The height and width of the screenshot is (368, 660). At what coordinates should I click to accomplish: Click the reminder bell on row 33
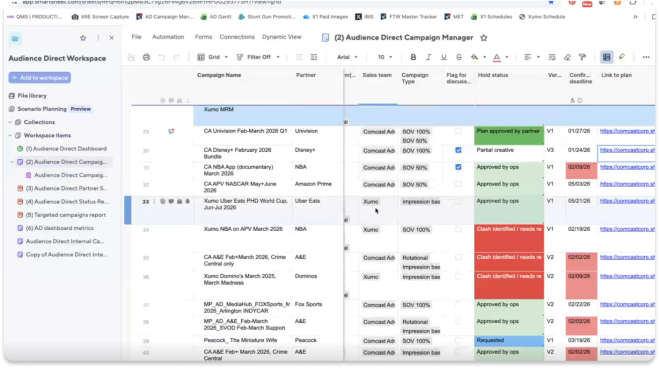pos(188,202)
